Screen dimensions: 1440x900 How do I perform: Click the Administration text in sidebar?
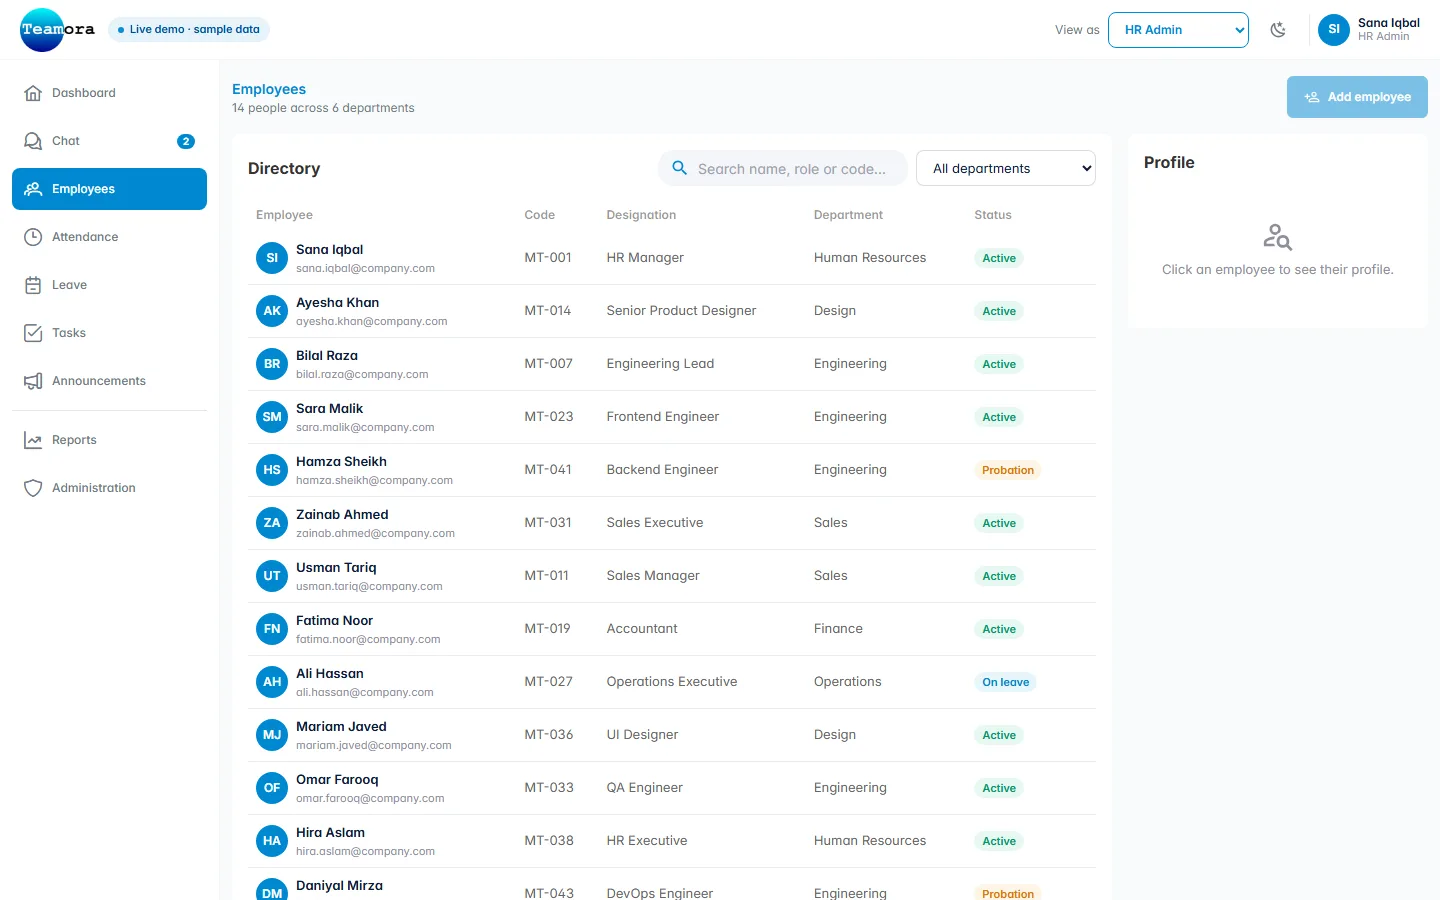[x=94, y=488]
